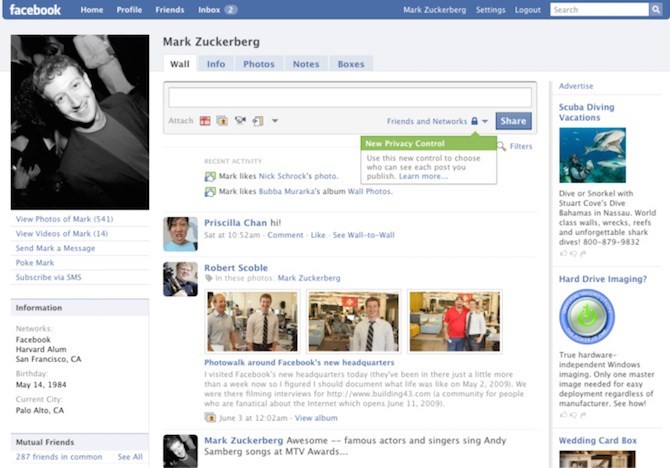Viewport: 670px width, 468px height.
Task: Open View Videos of Mark (14)
Action: coord(62,233)
